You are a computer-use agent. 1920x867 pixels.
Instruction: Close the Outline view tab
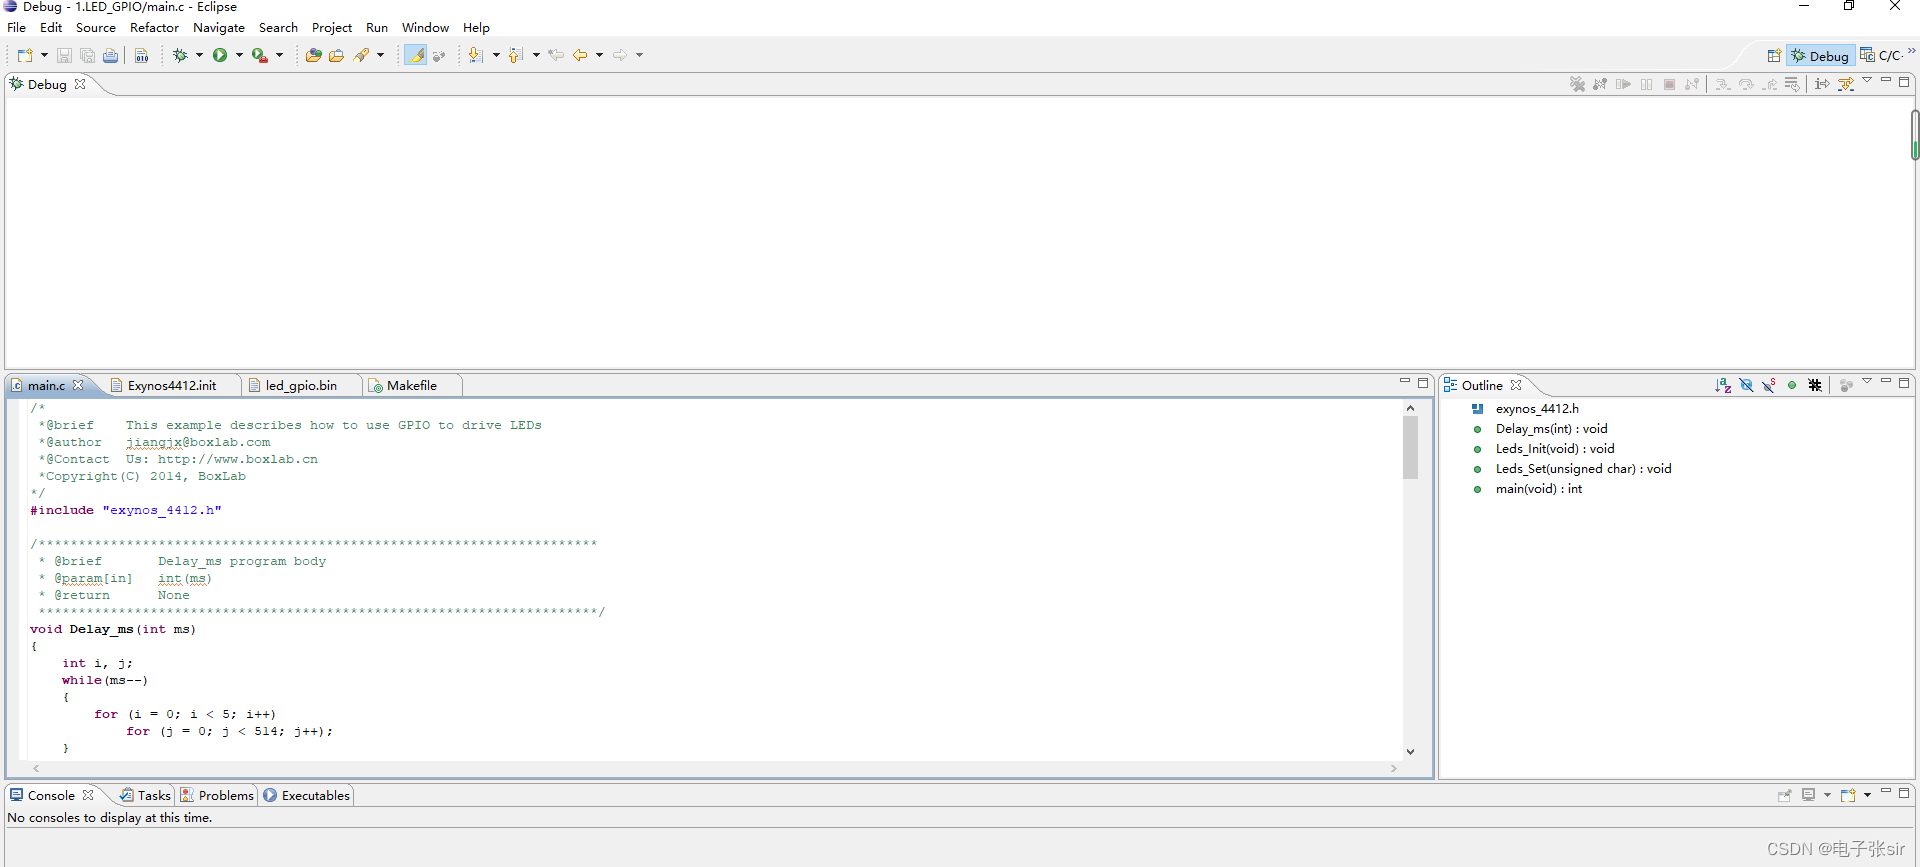(1516, 385)
